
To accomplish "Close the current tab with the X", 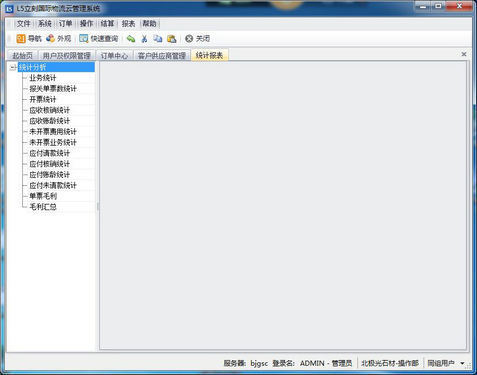I will point(464,54).
